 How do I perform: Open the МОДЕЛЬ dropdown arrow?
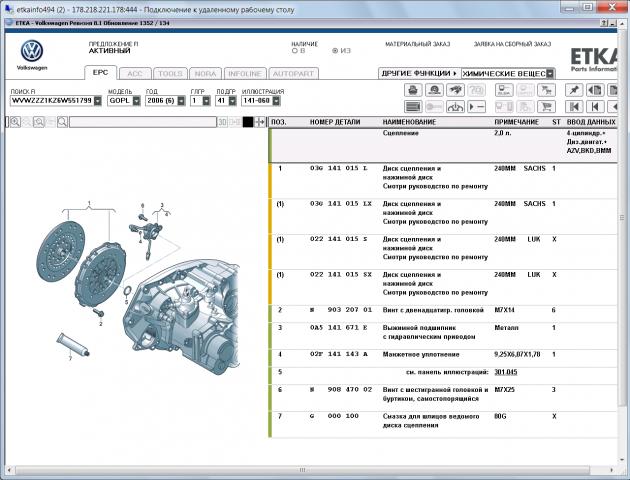pyautogui.click(x=136, y=101)
